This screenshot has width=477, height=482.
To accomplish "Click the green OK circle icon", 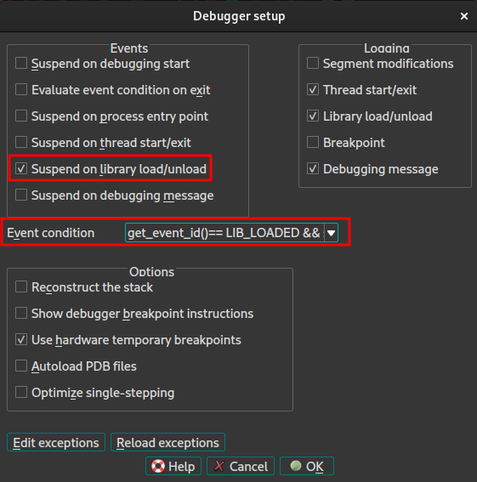I will coord(296,466).
